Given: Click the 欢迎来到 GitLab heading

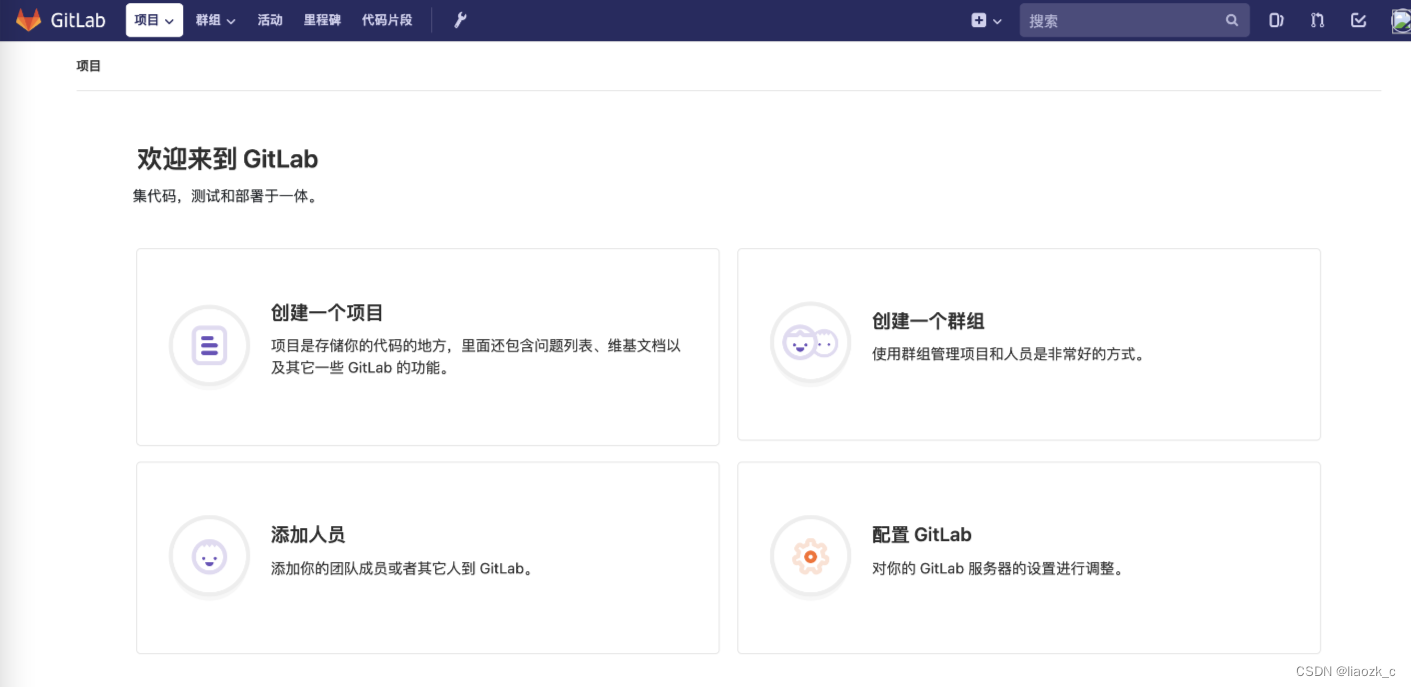Looking at the screenshot, I should 228,159.
